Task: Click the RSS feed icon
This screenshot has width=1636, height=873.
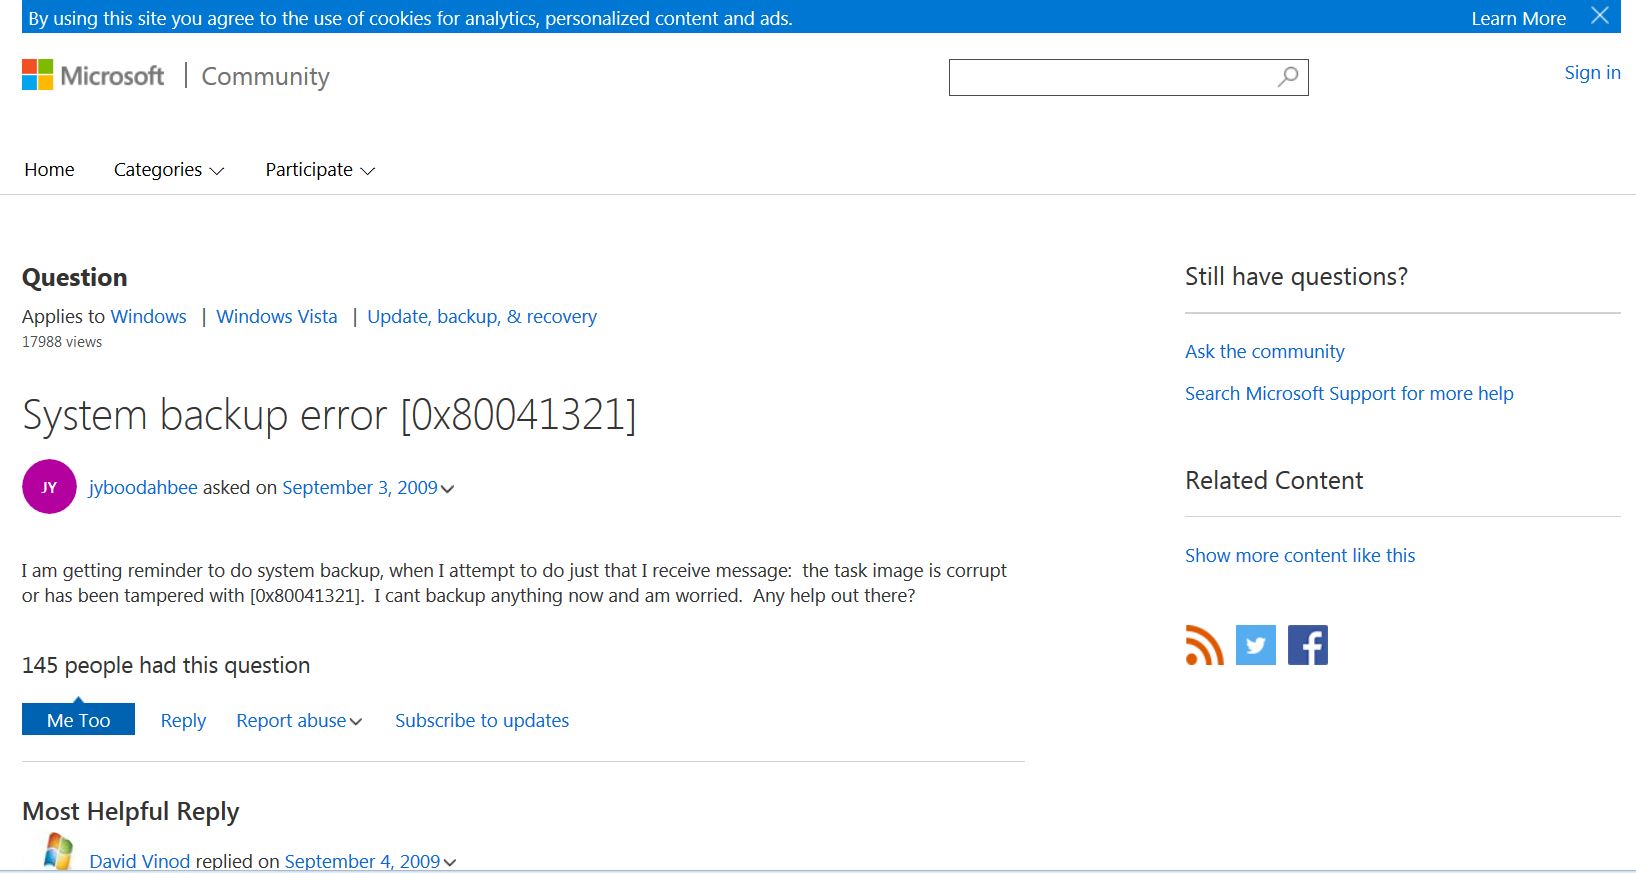Action: tap(1204, 645)
